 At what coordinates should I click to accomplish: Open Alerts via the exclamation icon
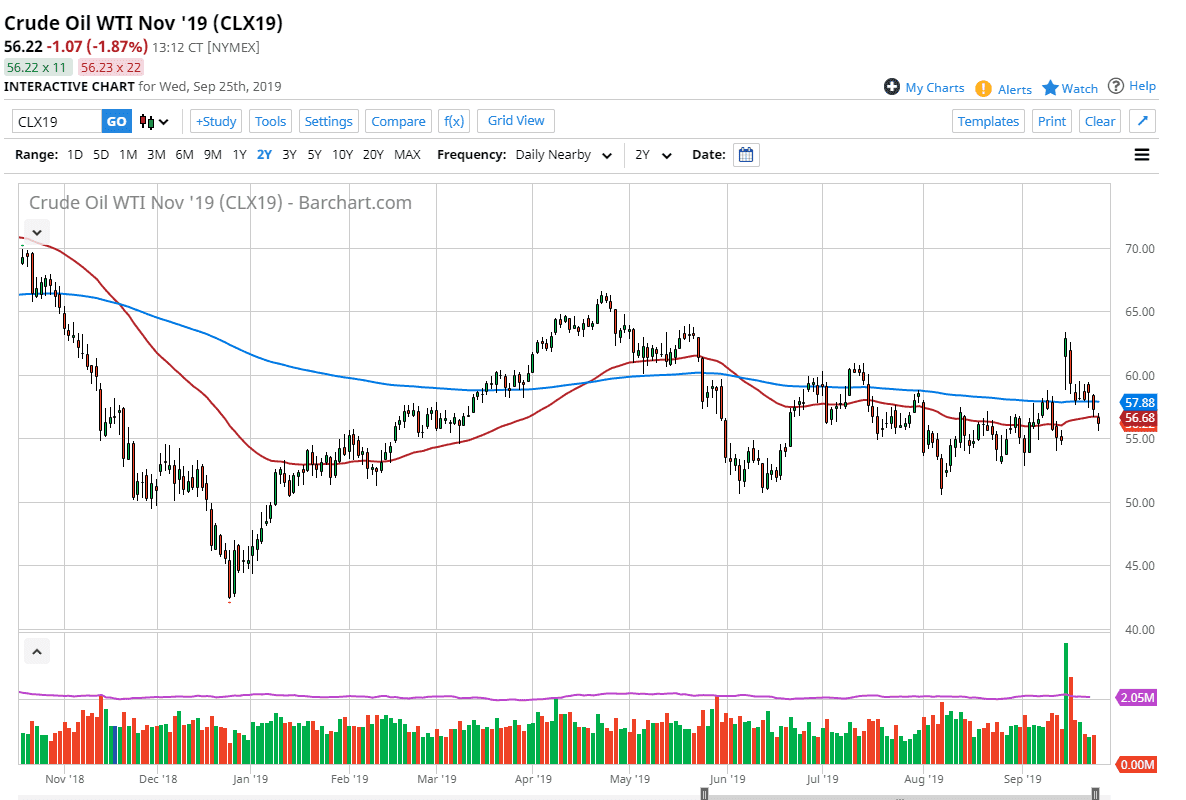(985, 88)
